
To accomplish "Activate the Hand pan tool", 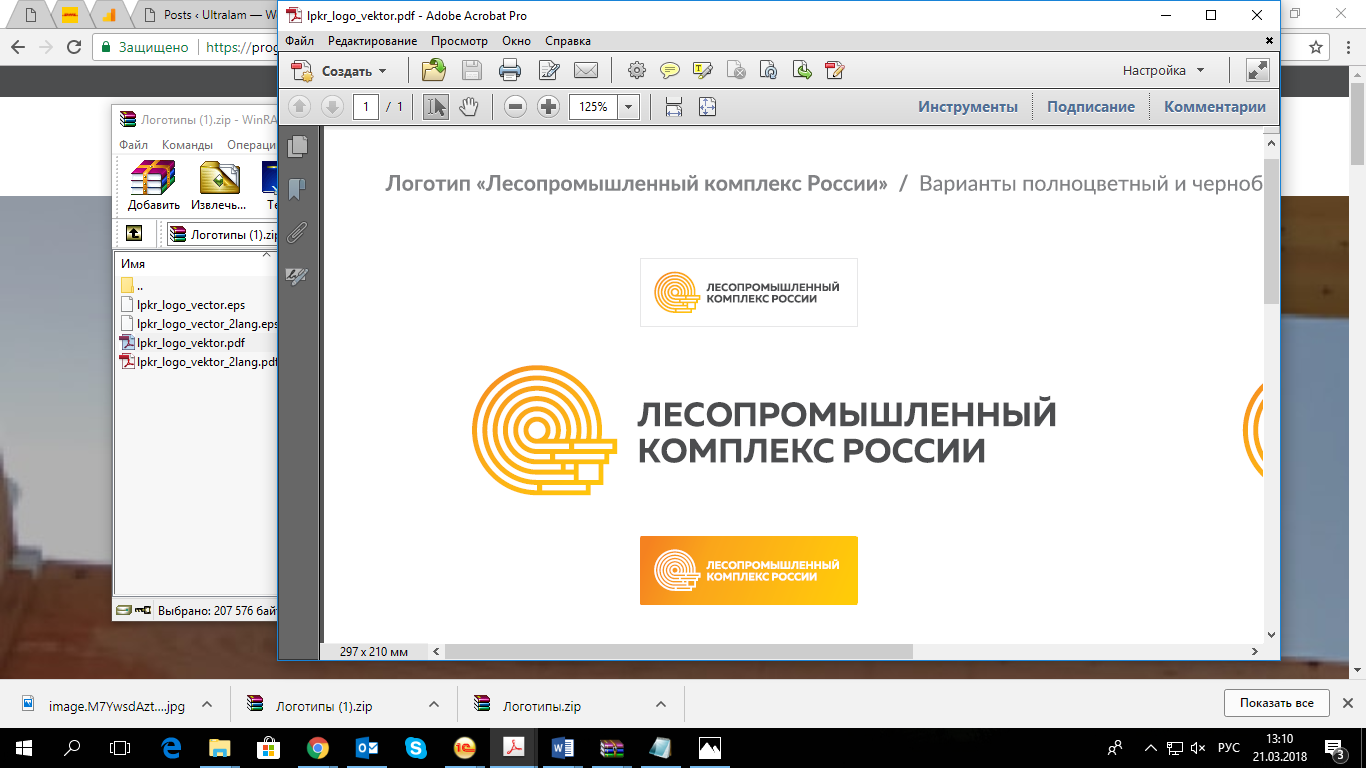I will (x=468, y=106).
